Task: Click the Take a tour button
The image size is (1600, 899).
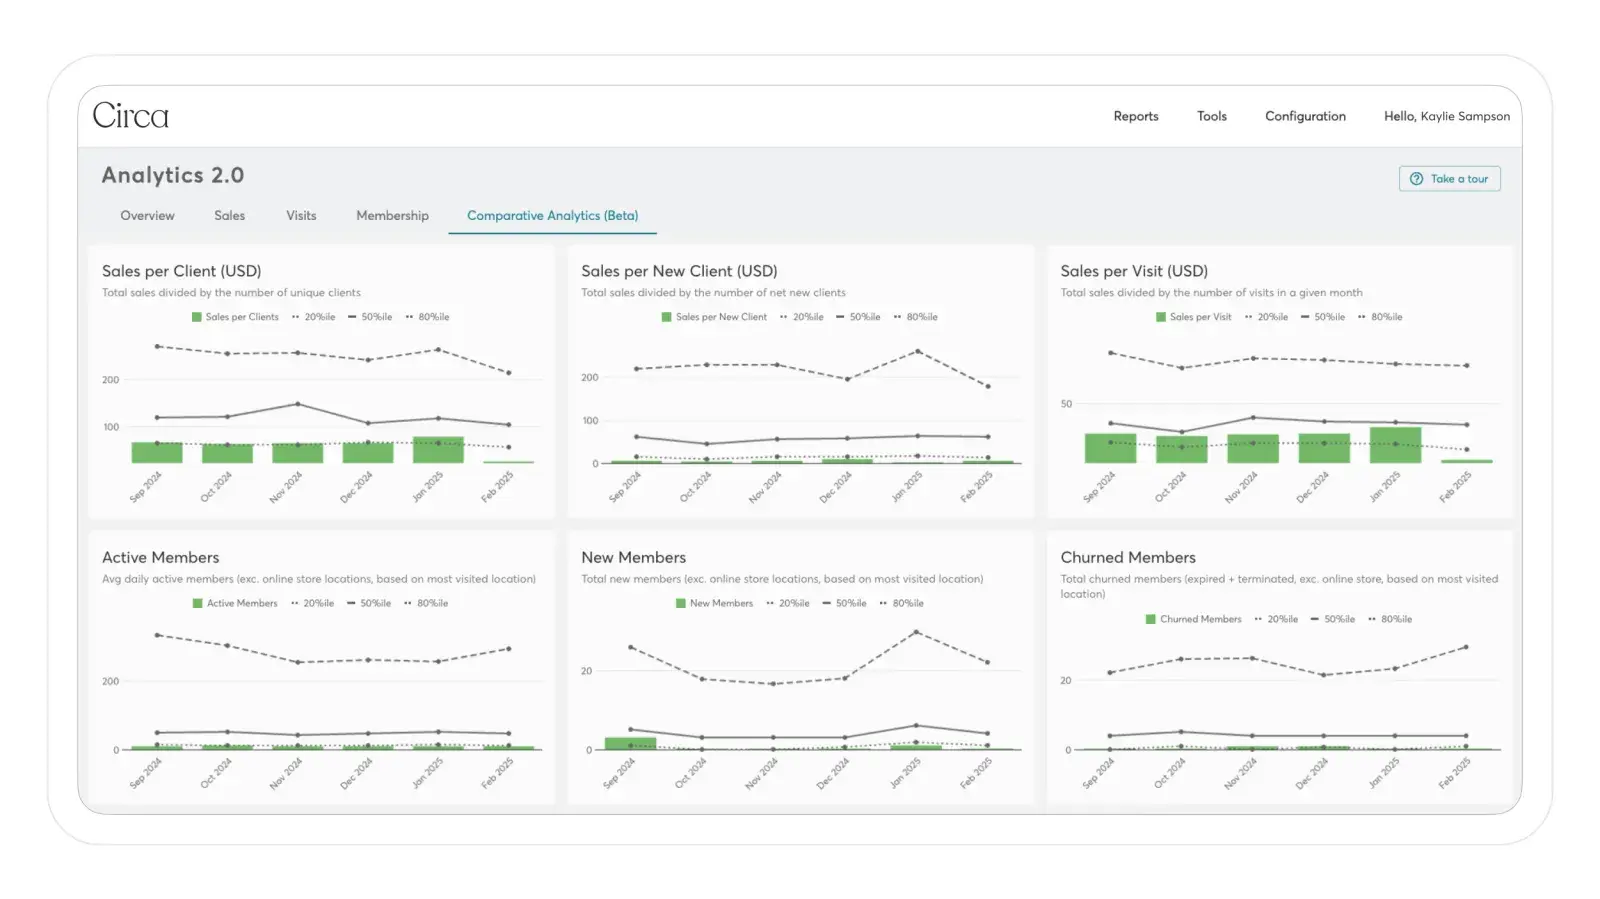Action: 1449,179
